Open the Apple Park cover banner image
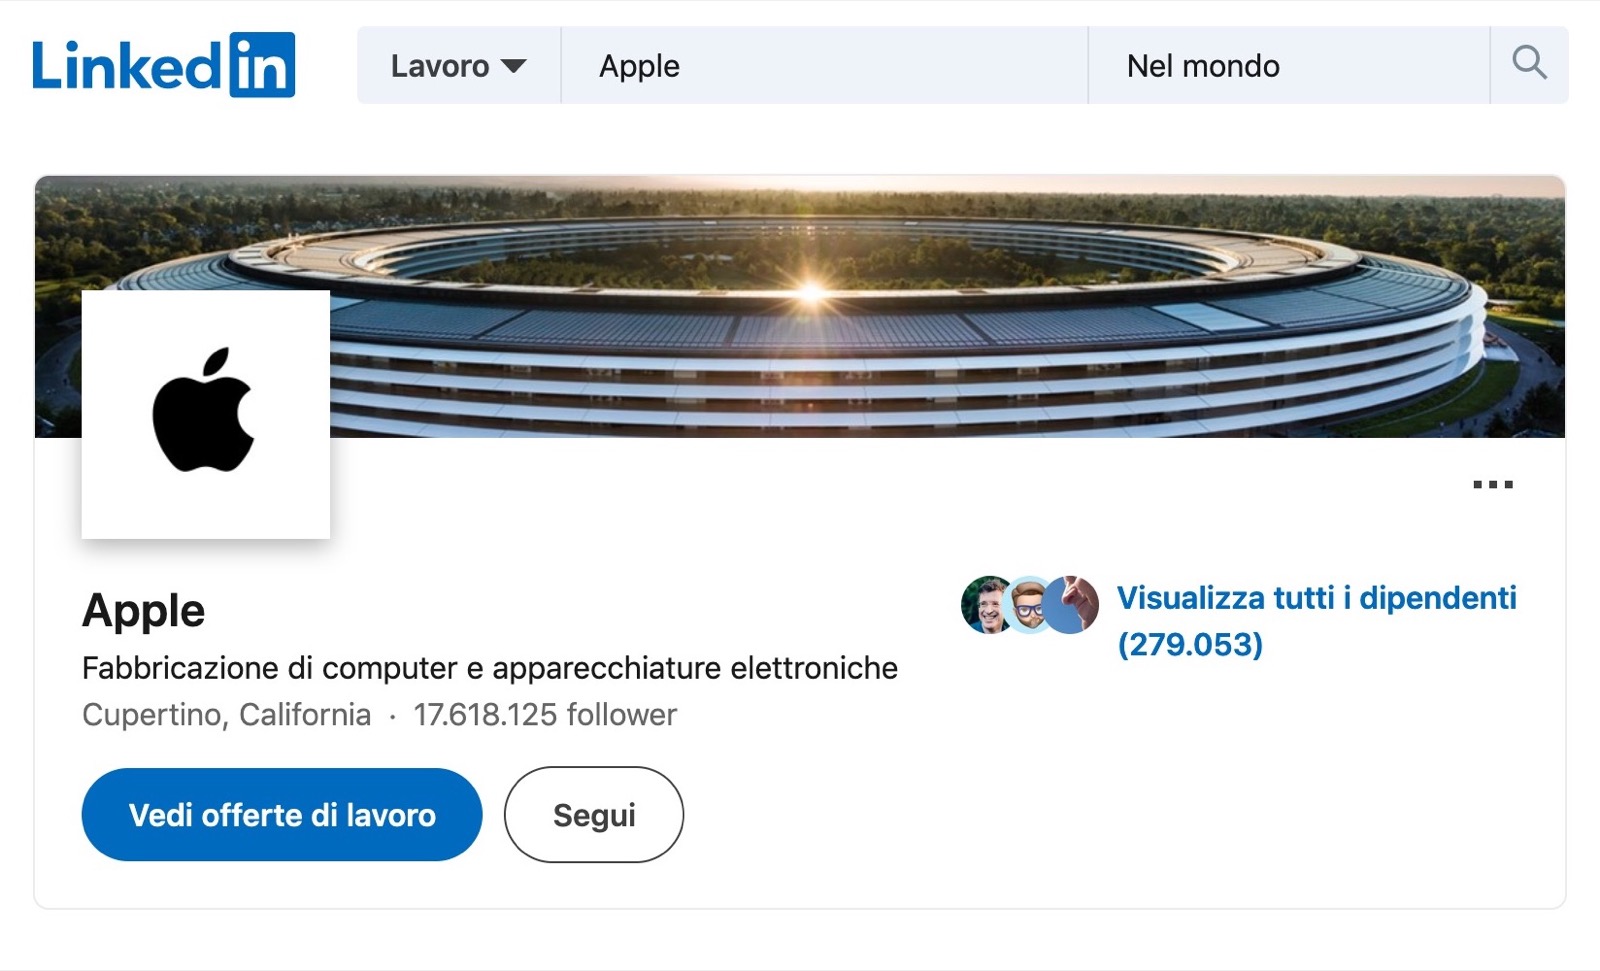 point(900,300)
